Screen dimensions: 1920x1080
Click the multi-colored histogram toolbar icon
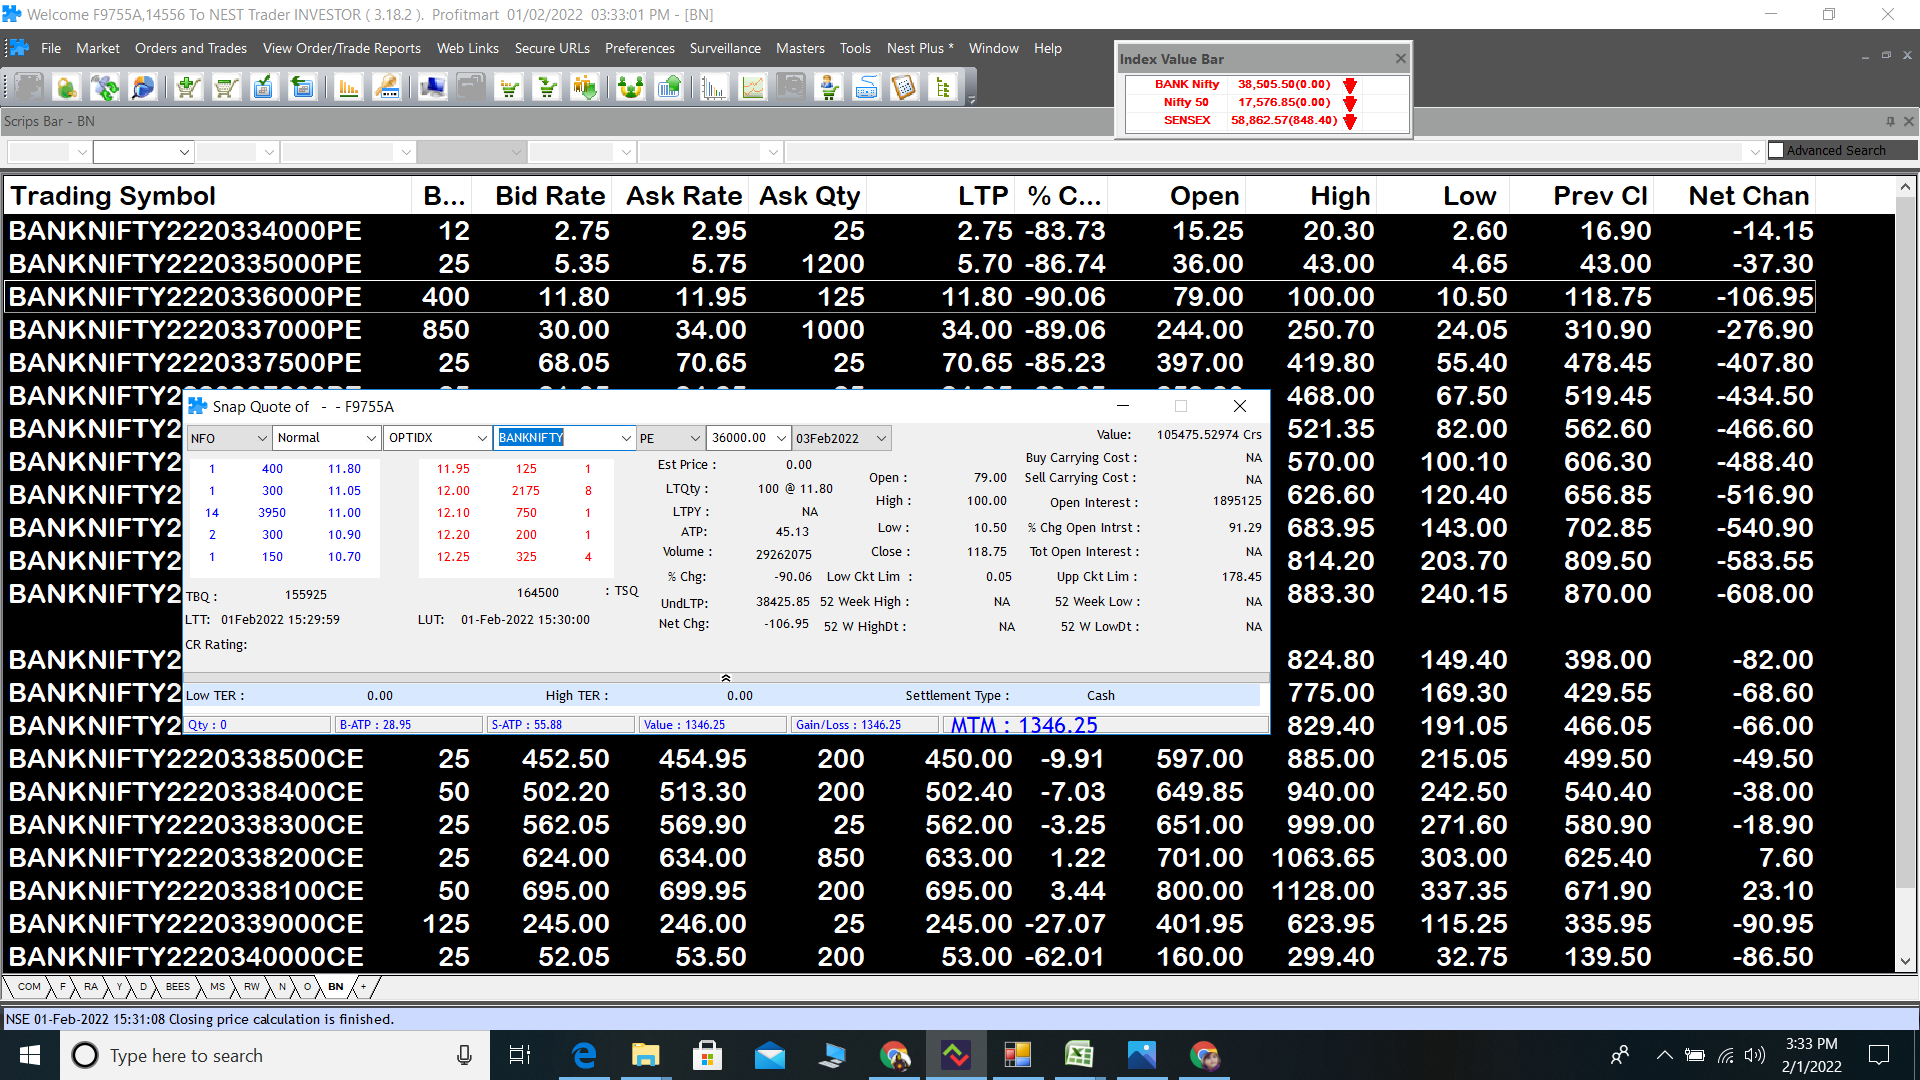[x=714, y=88]
